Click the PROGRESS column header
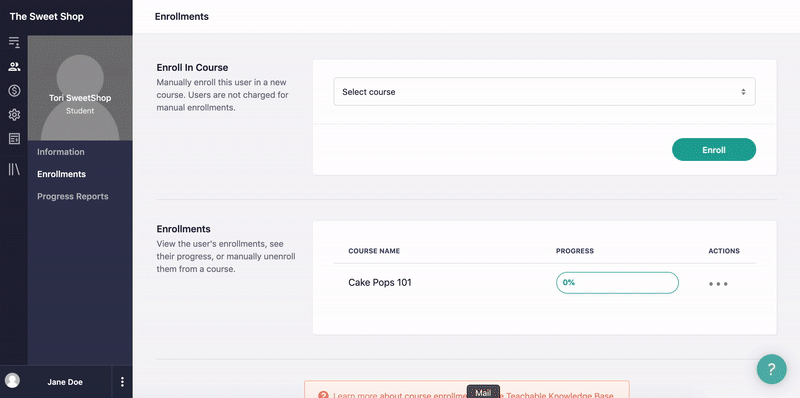Image resolution: width=800 pixels, height=398 pixels. [575, 251]
